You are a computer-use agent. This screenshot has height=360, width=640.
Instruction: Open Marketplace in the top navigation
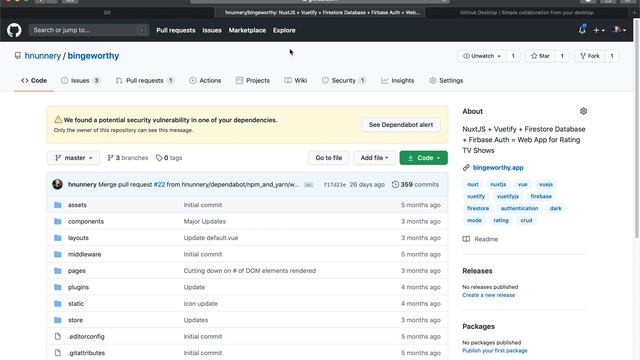[x=247, y=30]
